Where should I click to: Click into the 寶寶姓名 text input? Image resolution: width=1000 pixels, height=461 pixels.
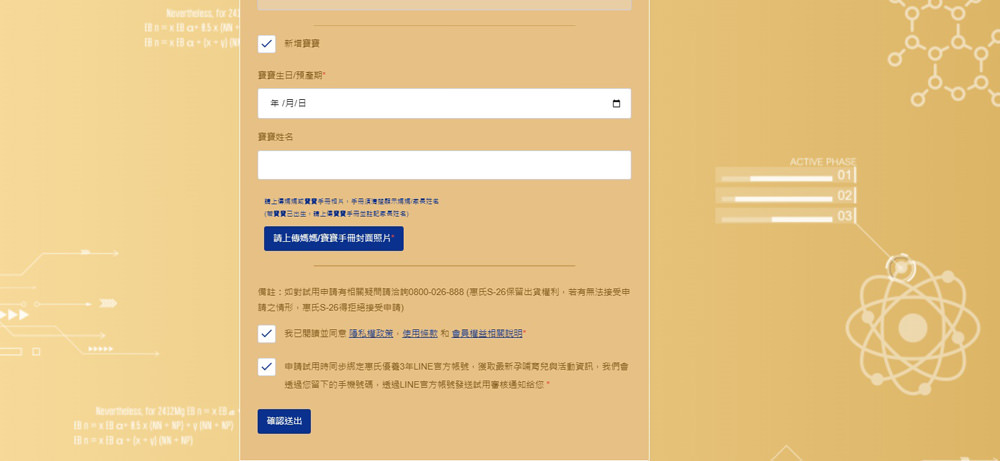[444, 165]
